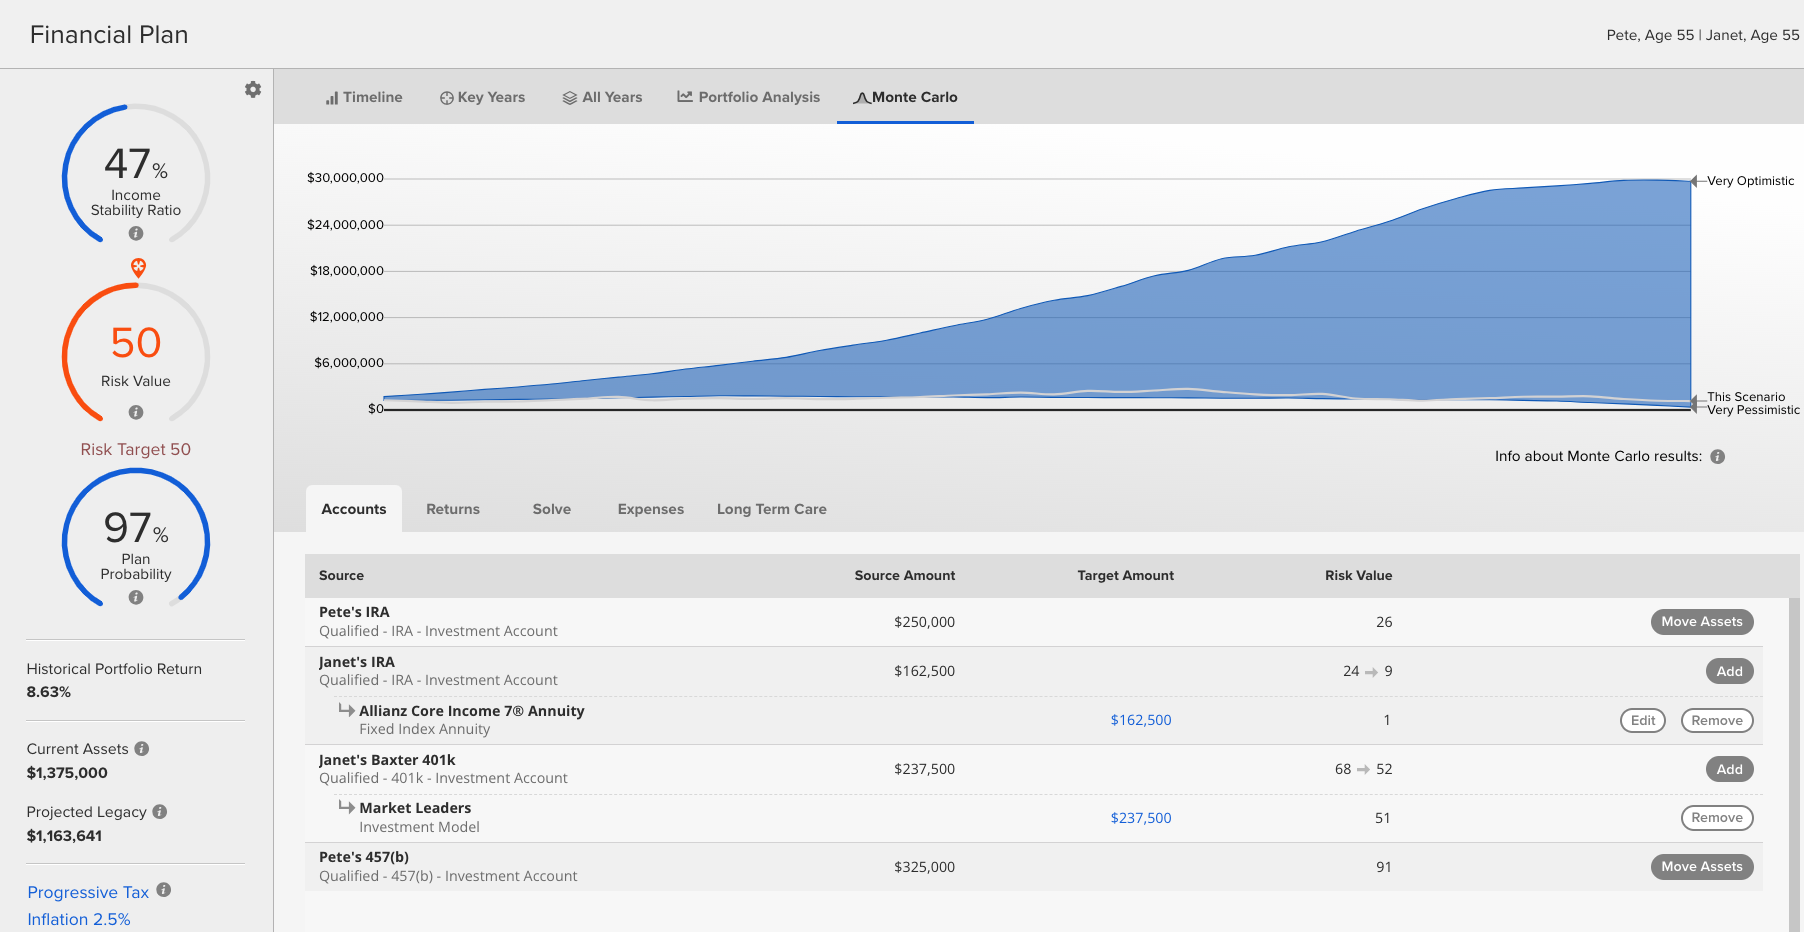Open the Portfolio Analysis tab
Screen dimensions: 1804x932
[x=748, y=97]
